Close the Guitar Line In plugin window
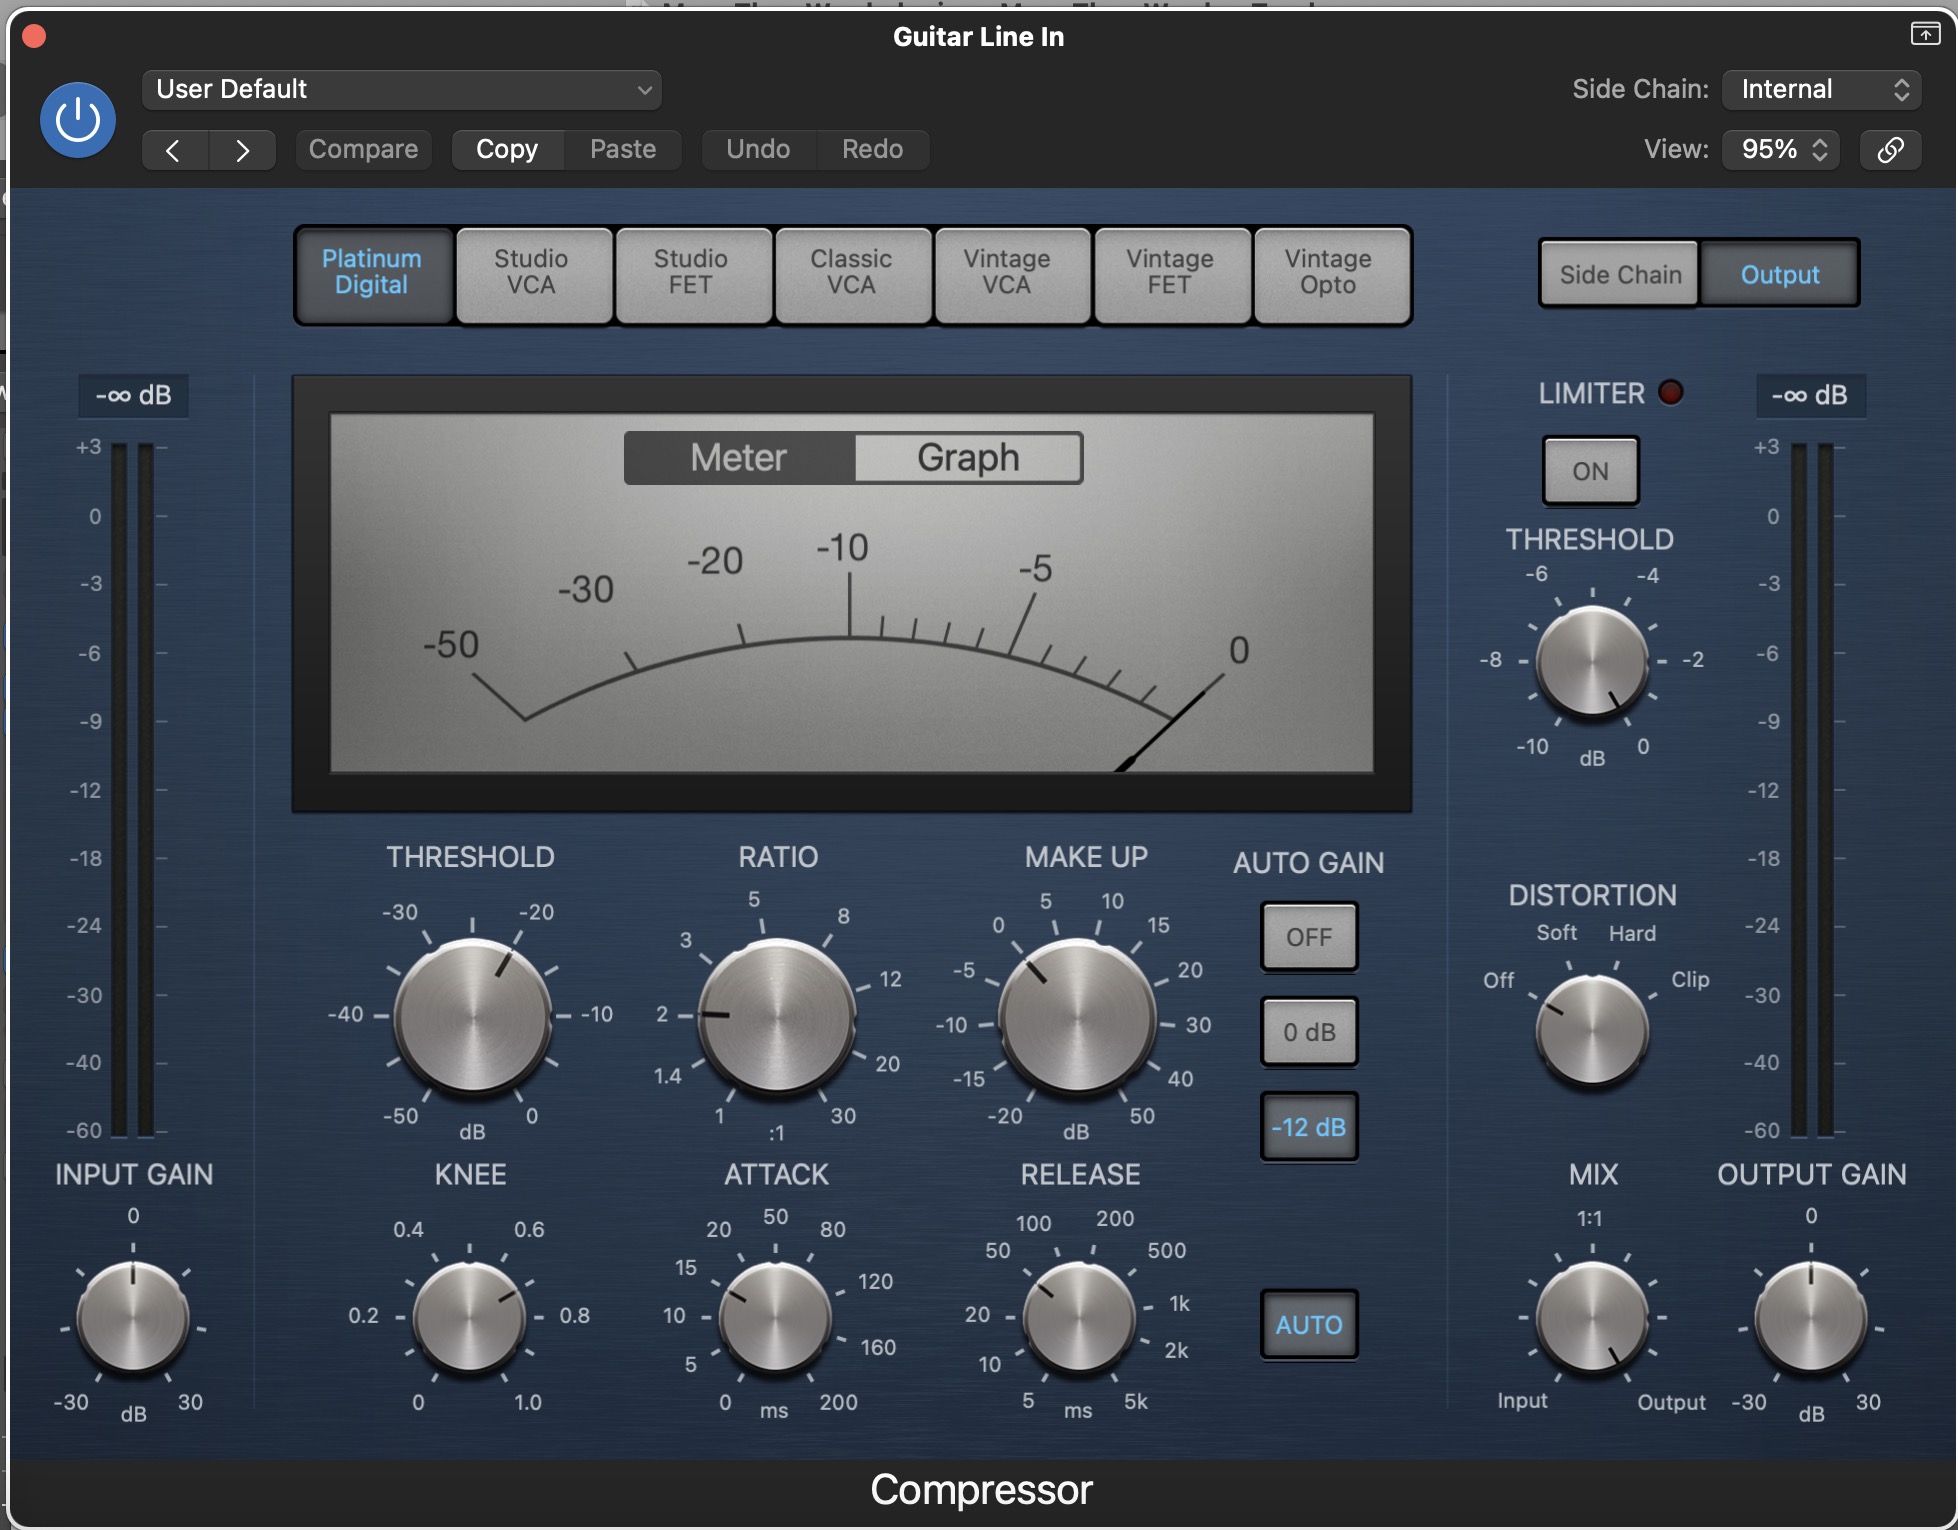1958x1530 pixels. (x=34, y=36)
